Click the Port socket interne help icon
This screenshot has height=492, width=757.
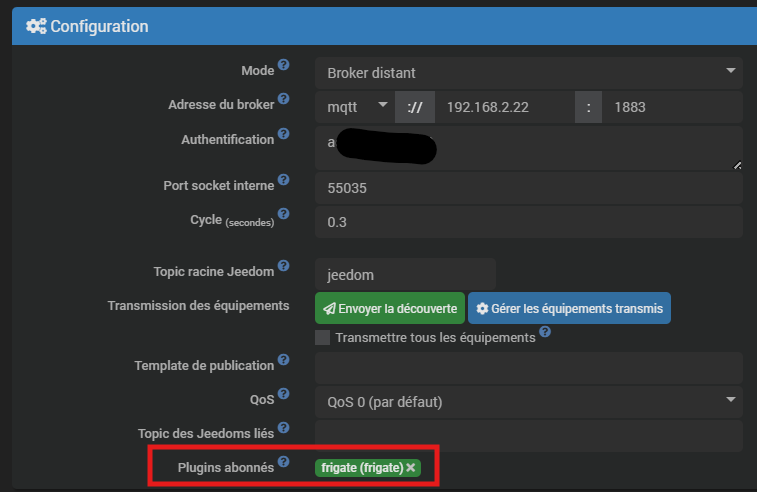coord(283,180)
